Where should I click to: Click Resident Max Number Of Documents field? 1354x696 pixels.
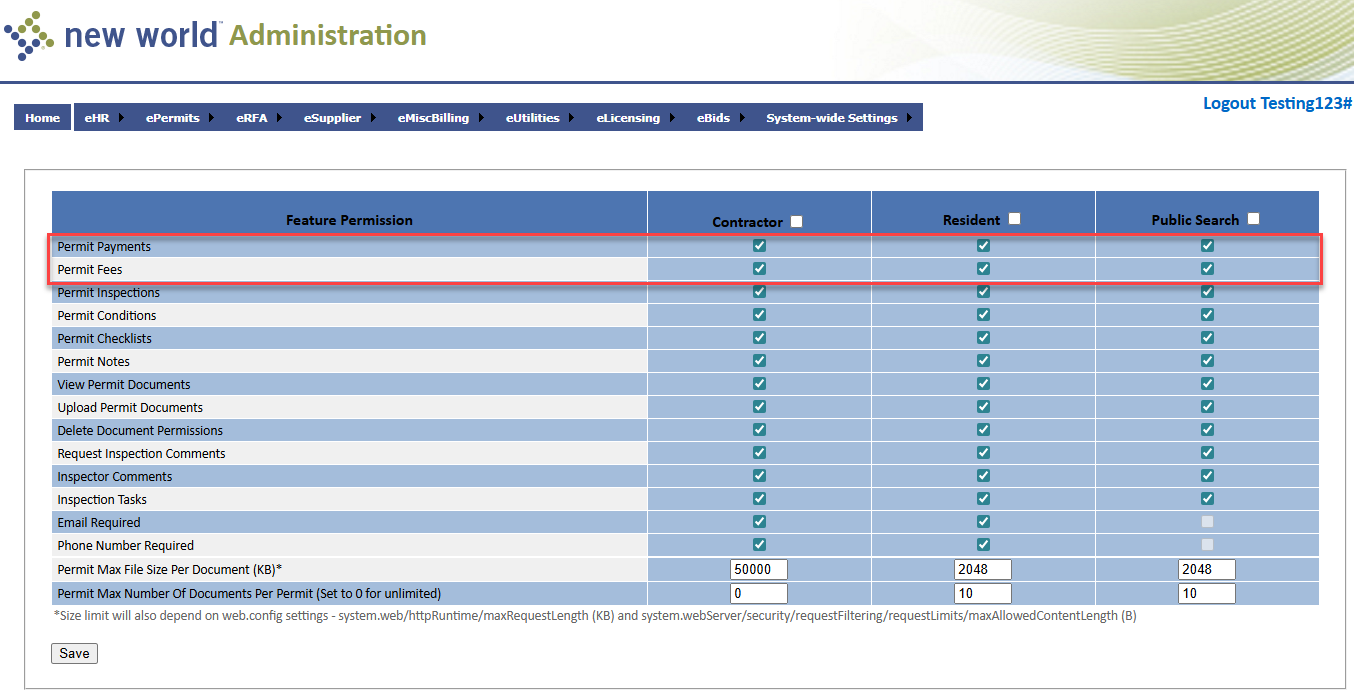[983, 594]
